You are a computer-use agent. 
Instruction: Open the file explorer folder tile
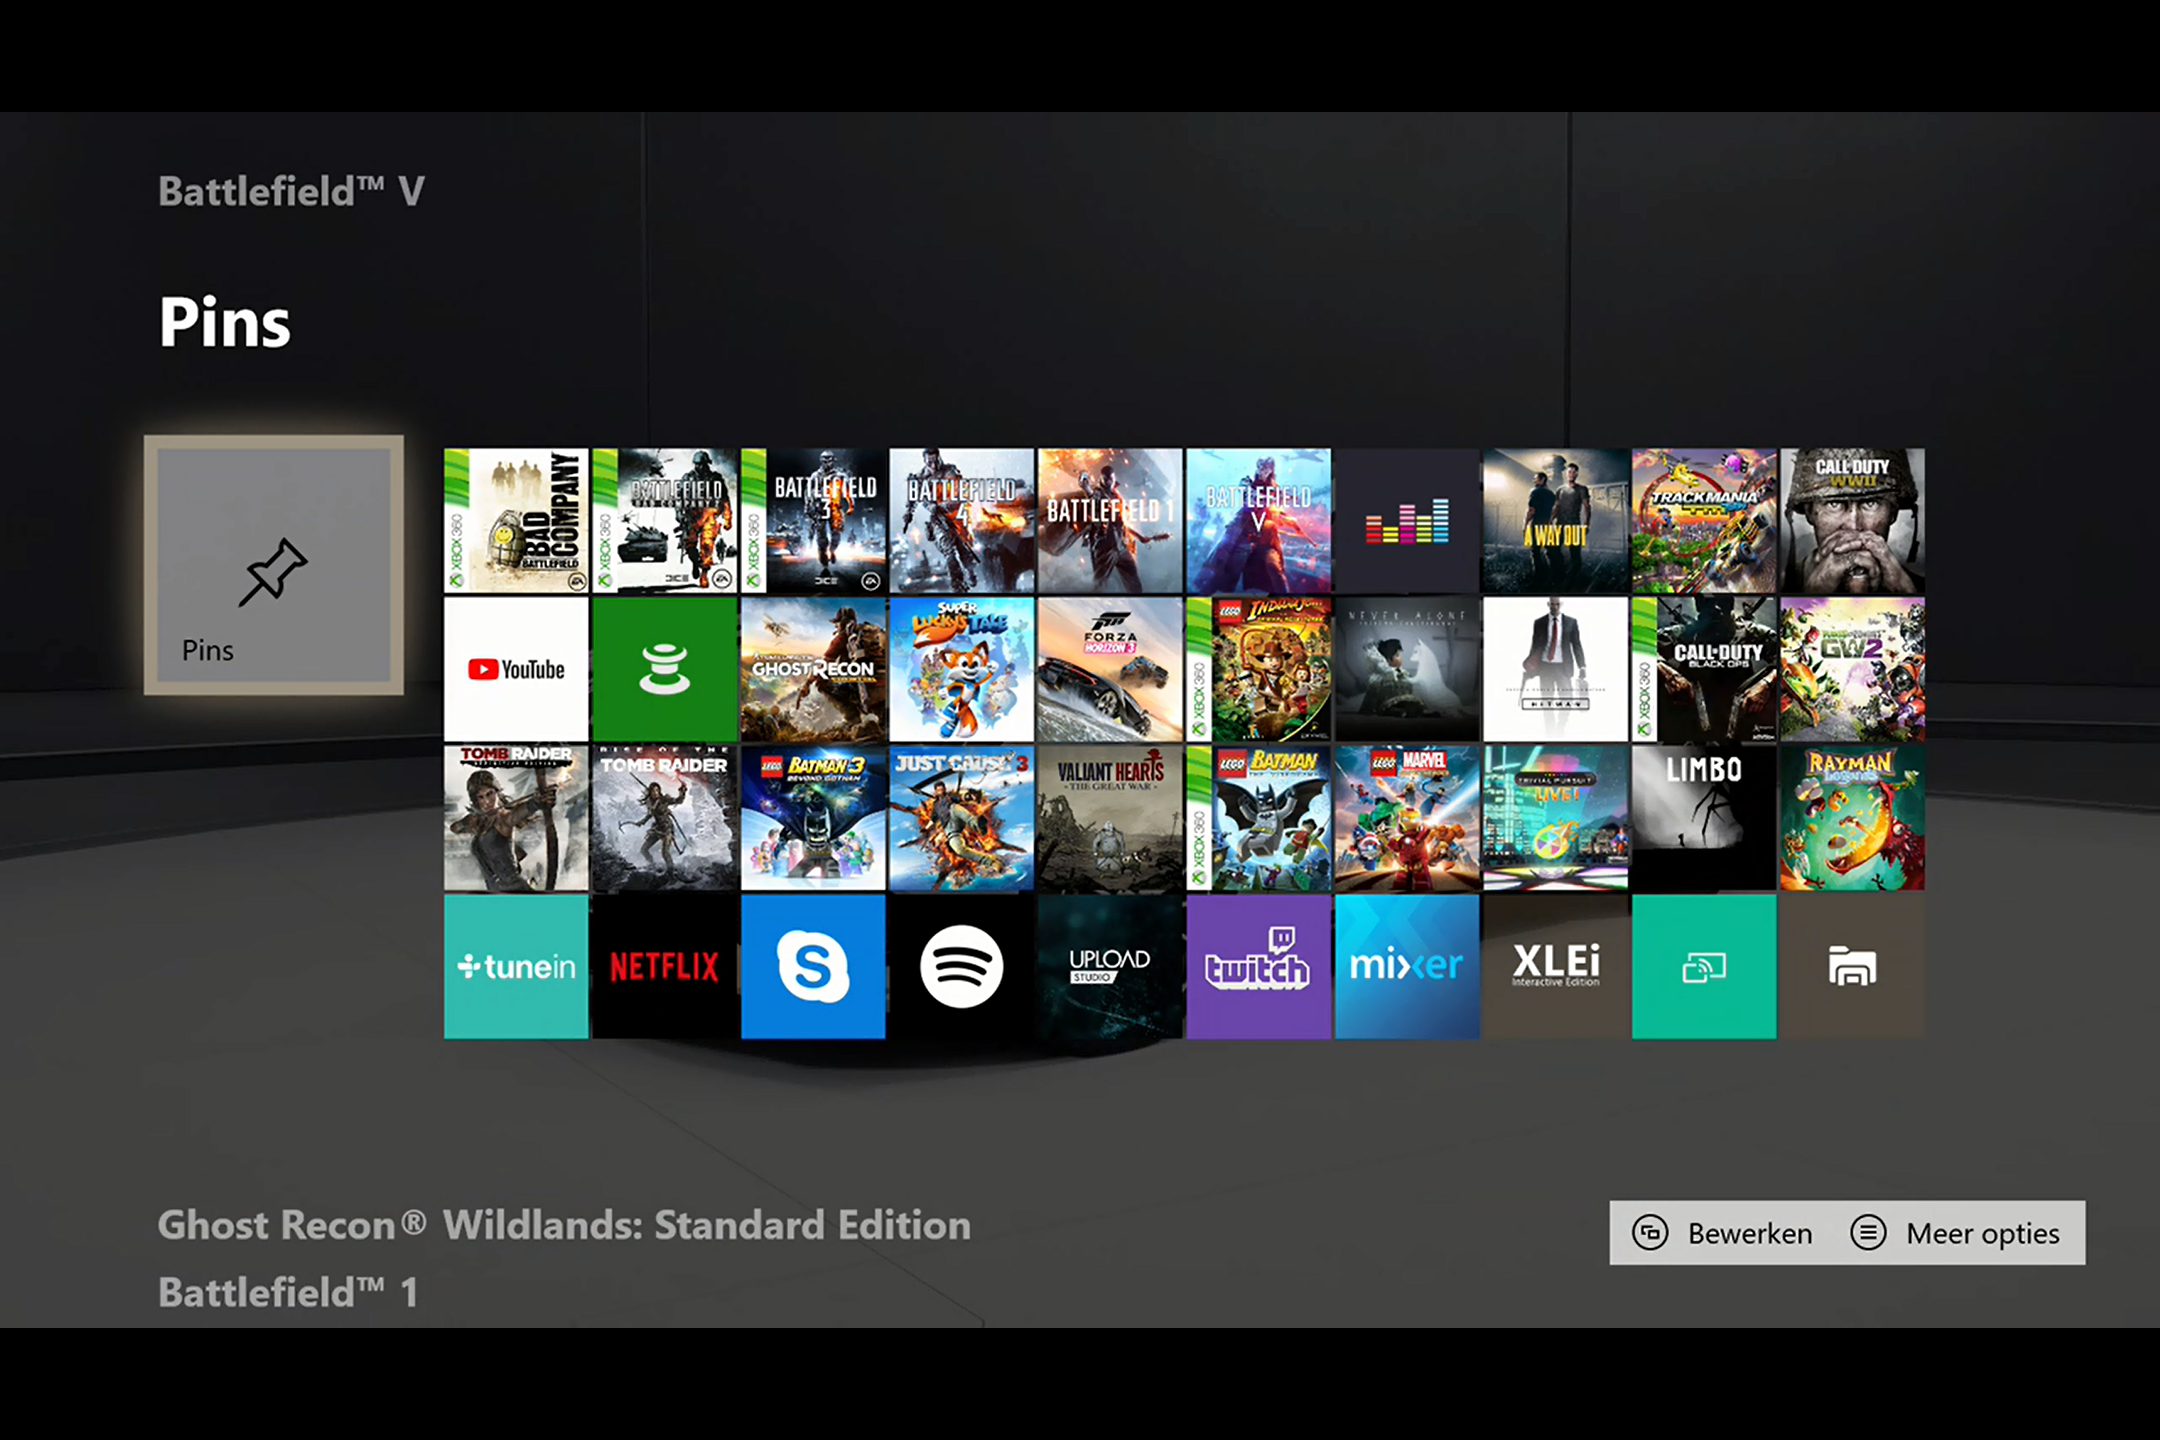(x=1851, y=966)
